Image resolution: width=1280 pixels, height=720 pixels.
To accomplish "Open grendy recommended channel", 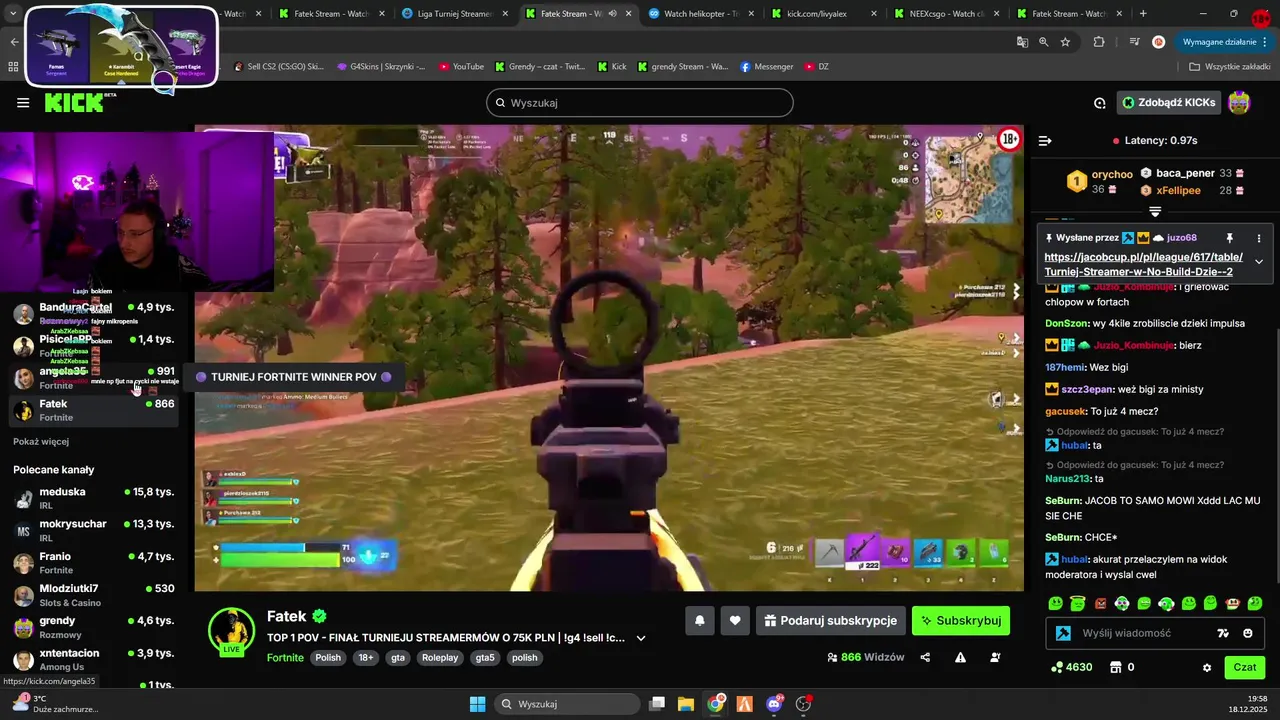I will (x=94, y=627).
